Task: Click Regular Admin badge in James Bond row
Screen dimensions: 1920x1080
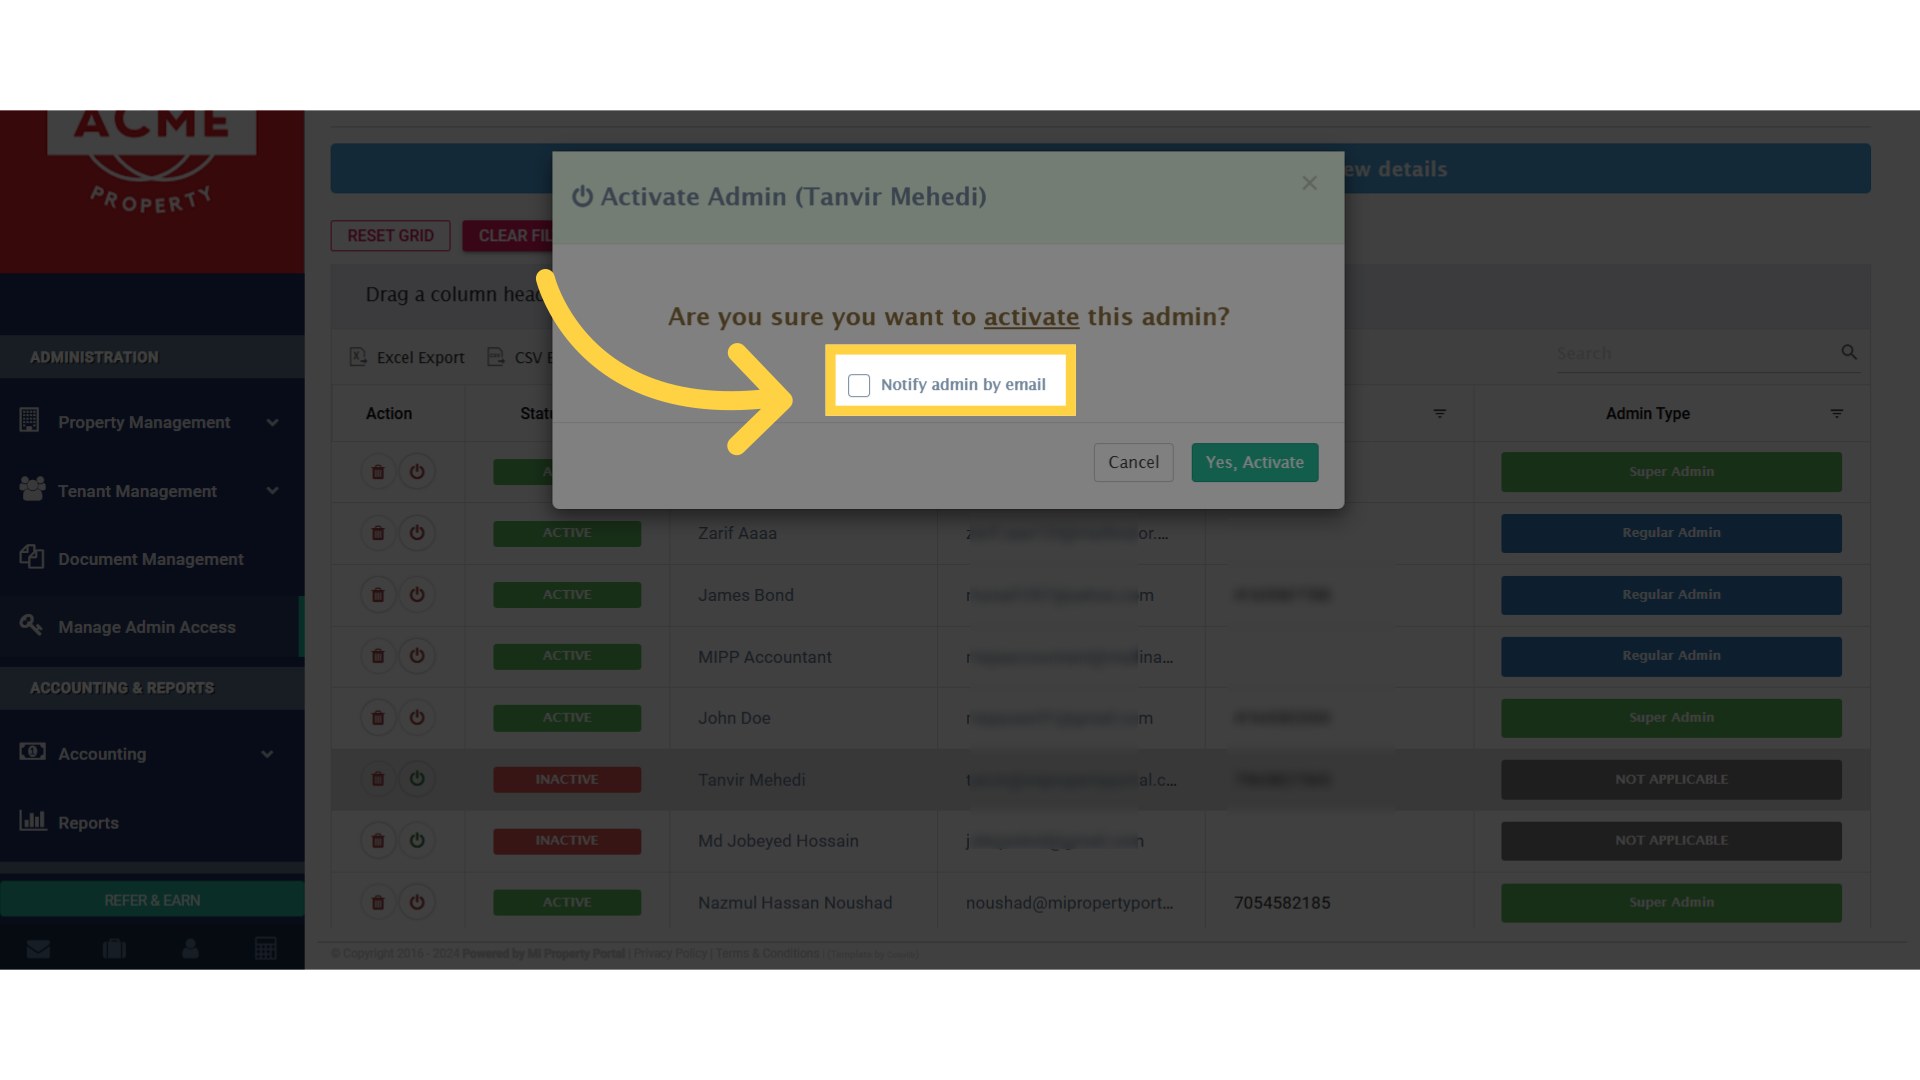Action: coord(1671,595)
